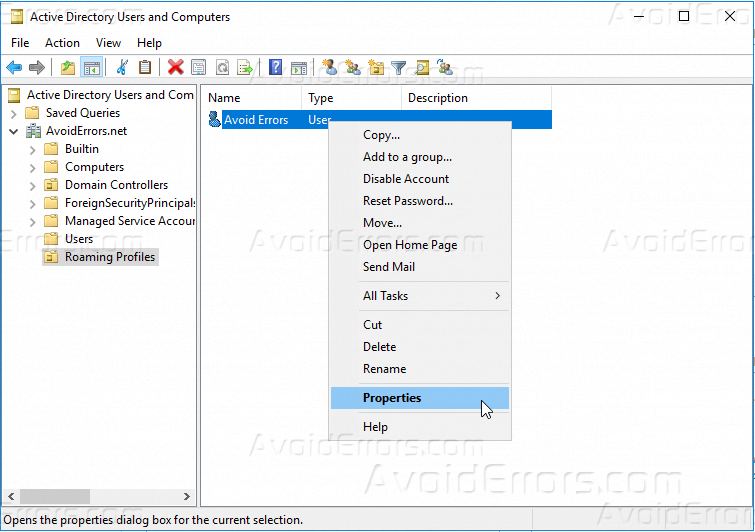
Task: Click the red X Delete toolbar icon
Action: pyautogui.click(x=175, y=68)
